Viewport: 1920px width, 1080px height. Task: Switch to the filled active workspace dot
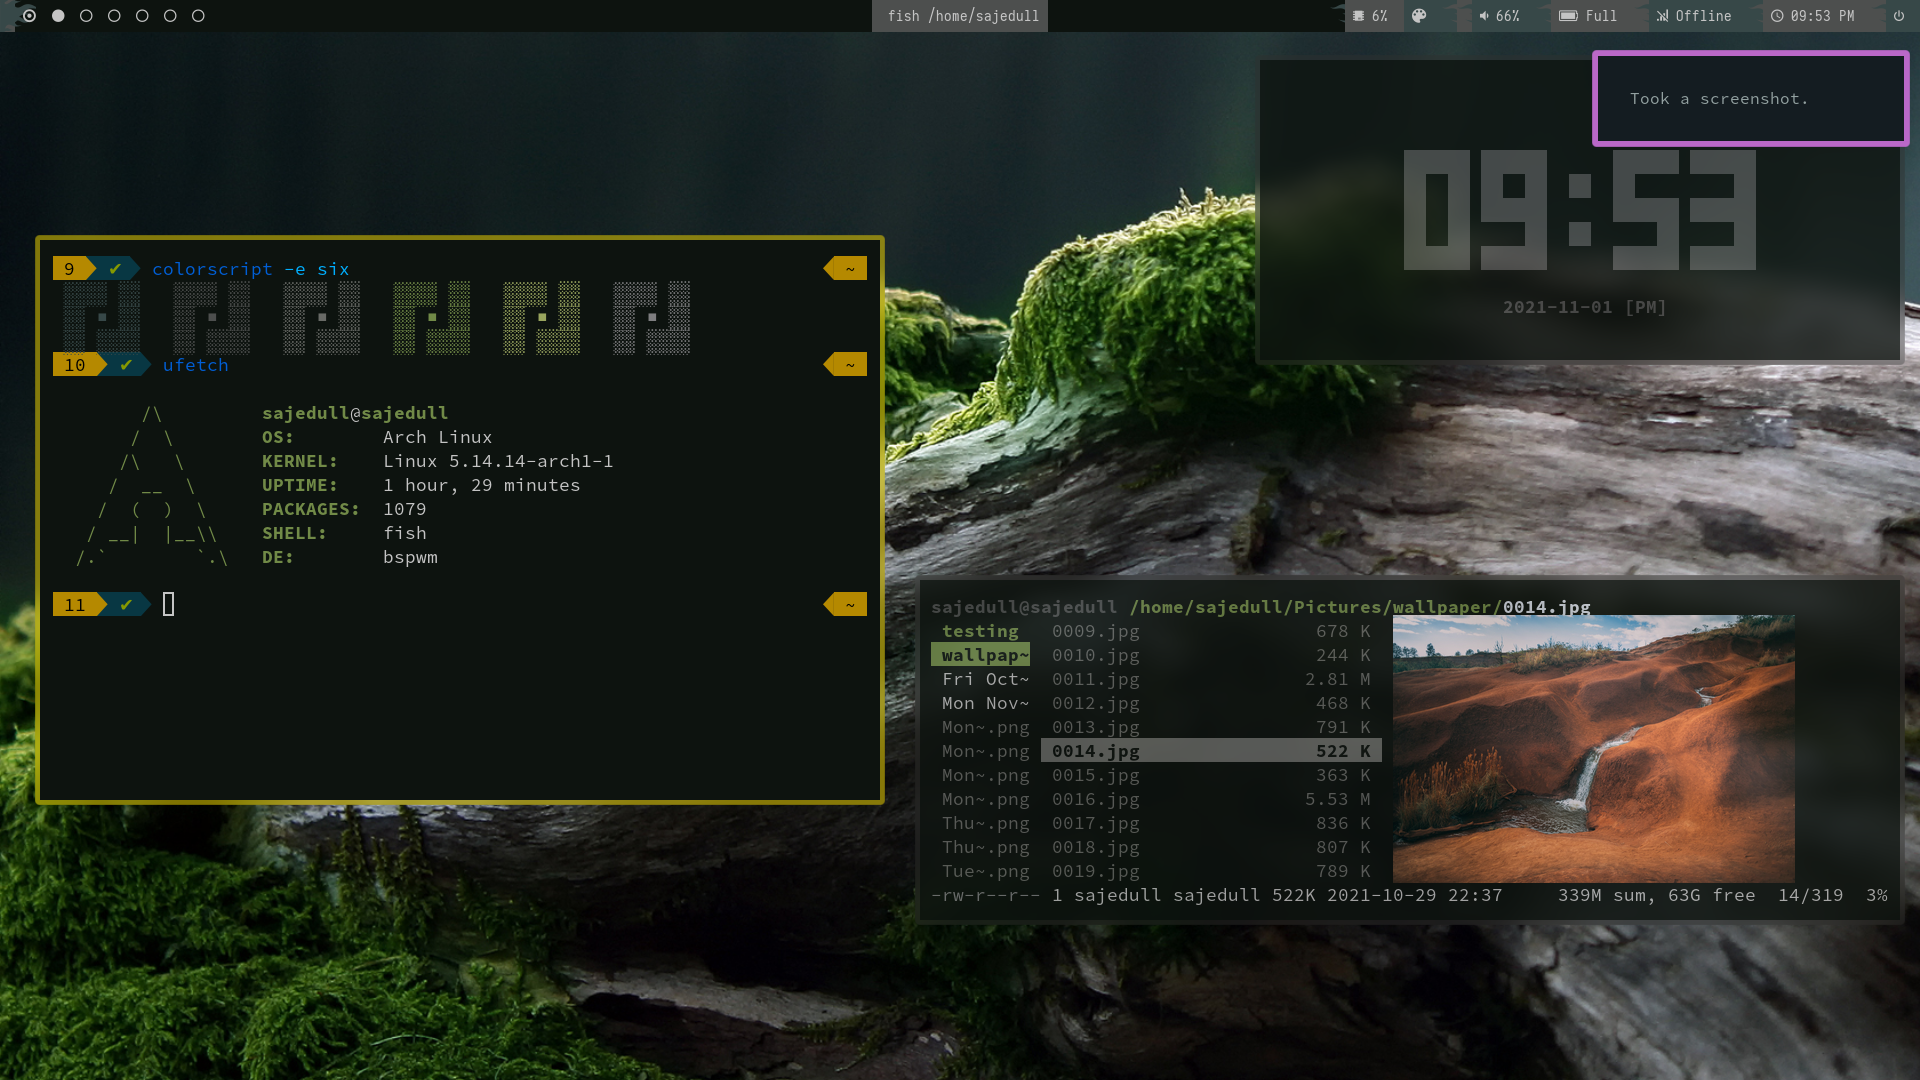tap(58, 16)
